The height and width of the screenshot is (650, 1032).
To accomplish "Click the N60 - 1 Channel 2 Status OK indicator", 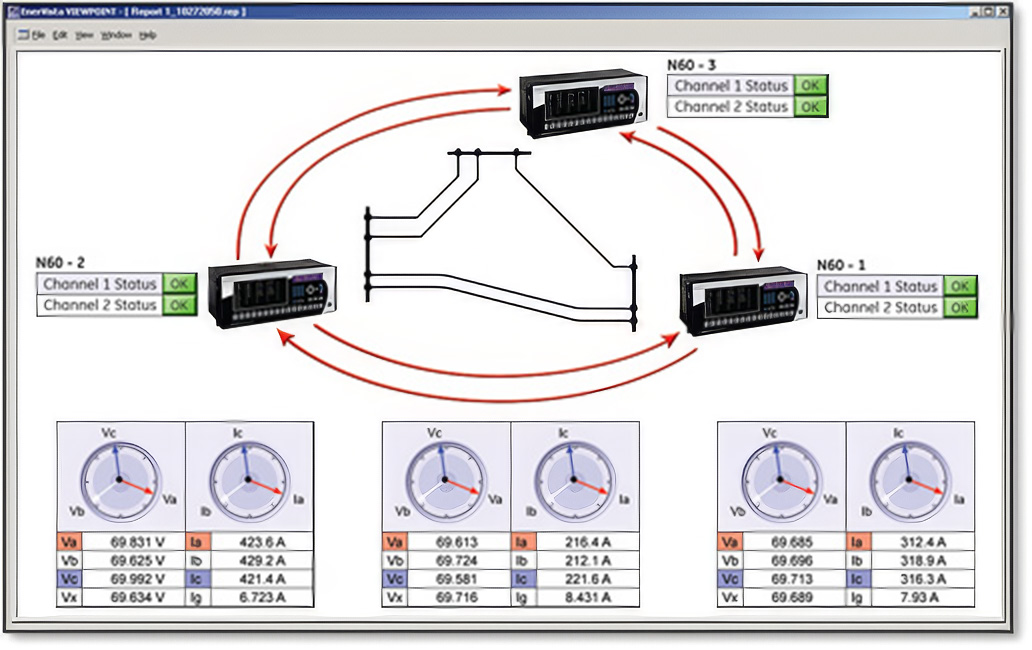I will [x=960, y=307].
